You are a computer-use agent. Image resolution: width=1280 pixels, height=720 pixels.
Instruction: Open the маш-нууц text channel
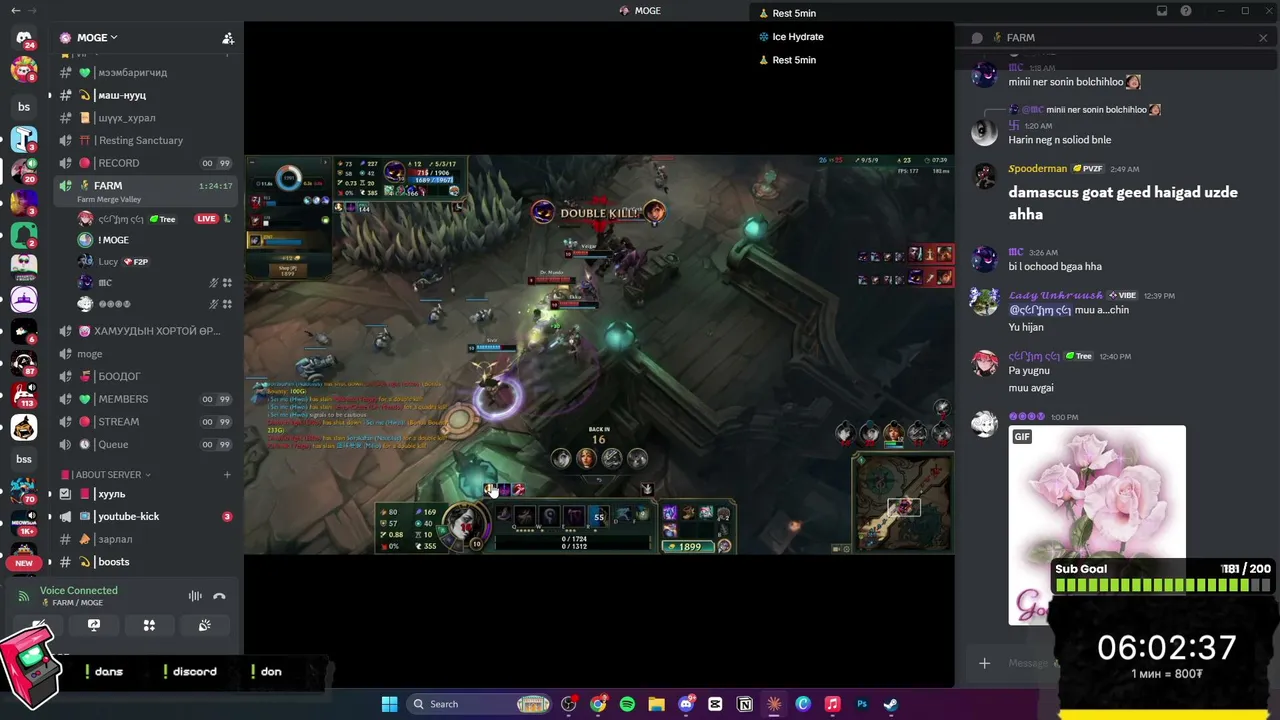146,95
